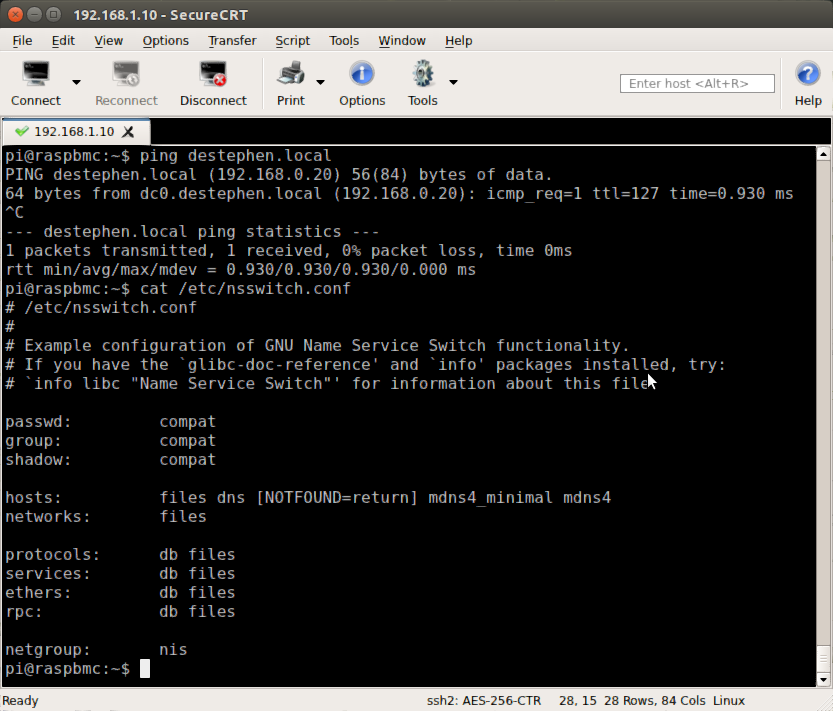The width and height of the screenshot is (833, 711).
Task: Maximize the SecureCRT window
Action: click(x=53, y=14)
